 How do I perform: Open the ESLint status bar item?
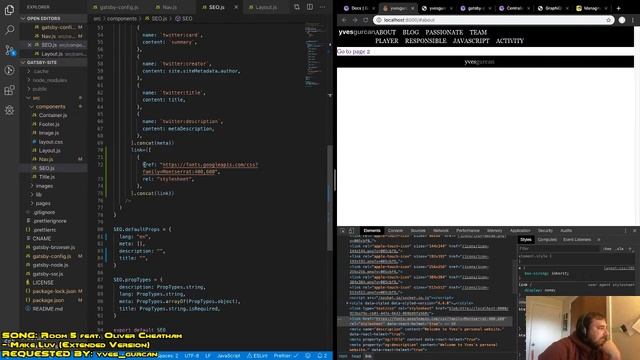pos(257,356)
